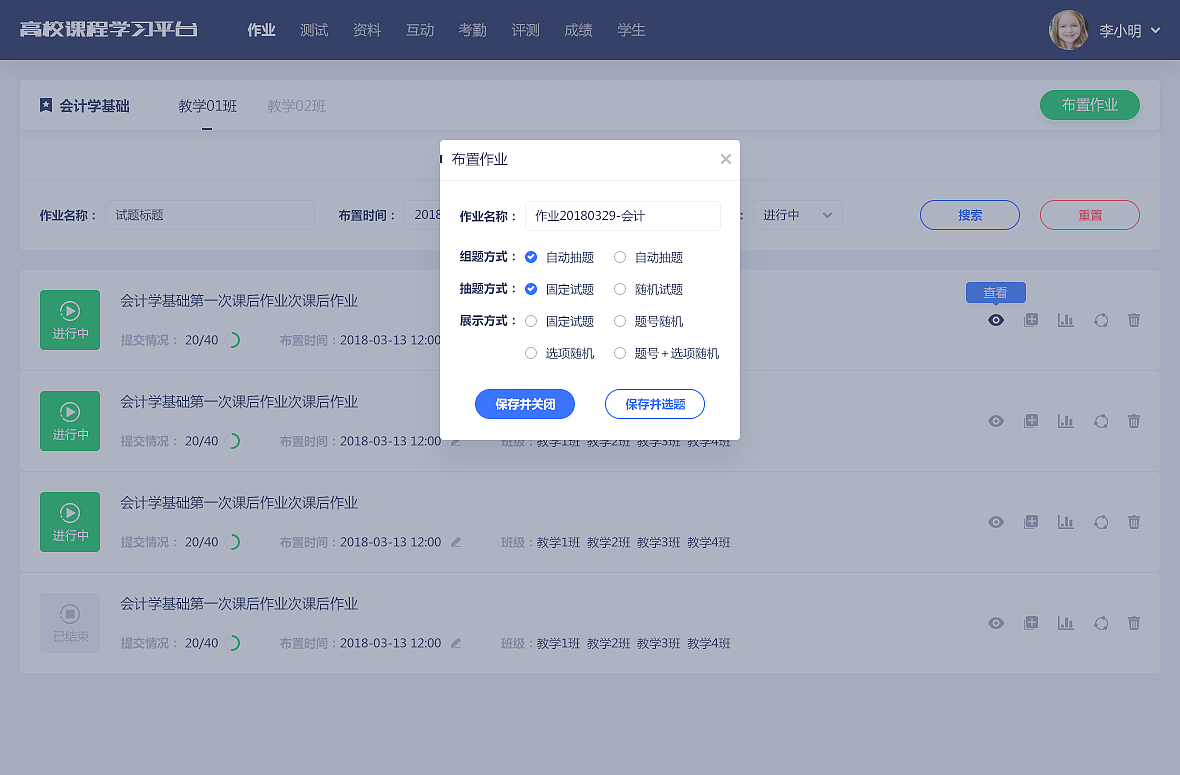Screen dimensions: 1180x775
Task: Click the red 重置 button
Action: 1090,215
